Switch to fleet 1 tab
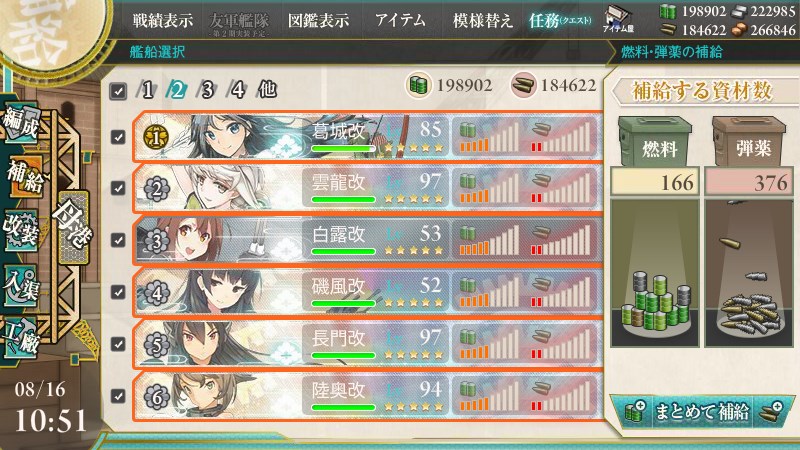This screenshot has width=800, height=450. (146, 90)
